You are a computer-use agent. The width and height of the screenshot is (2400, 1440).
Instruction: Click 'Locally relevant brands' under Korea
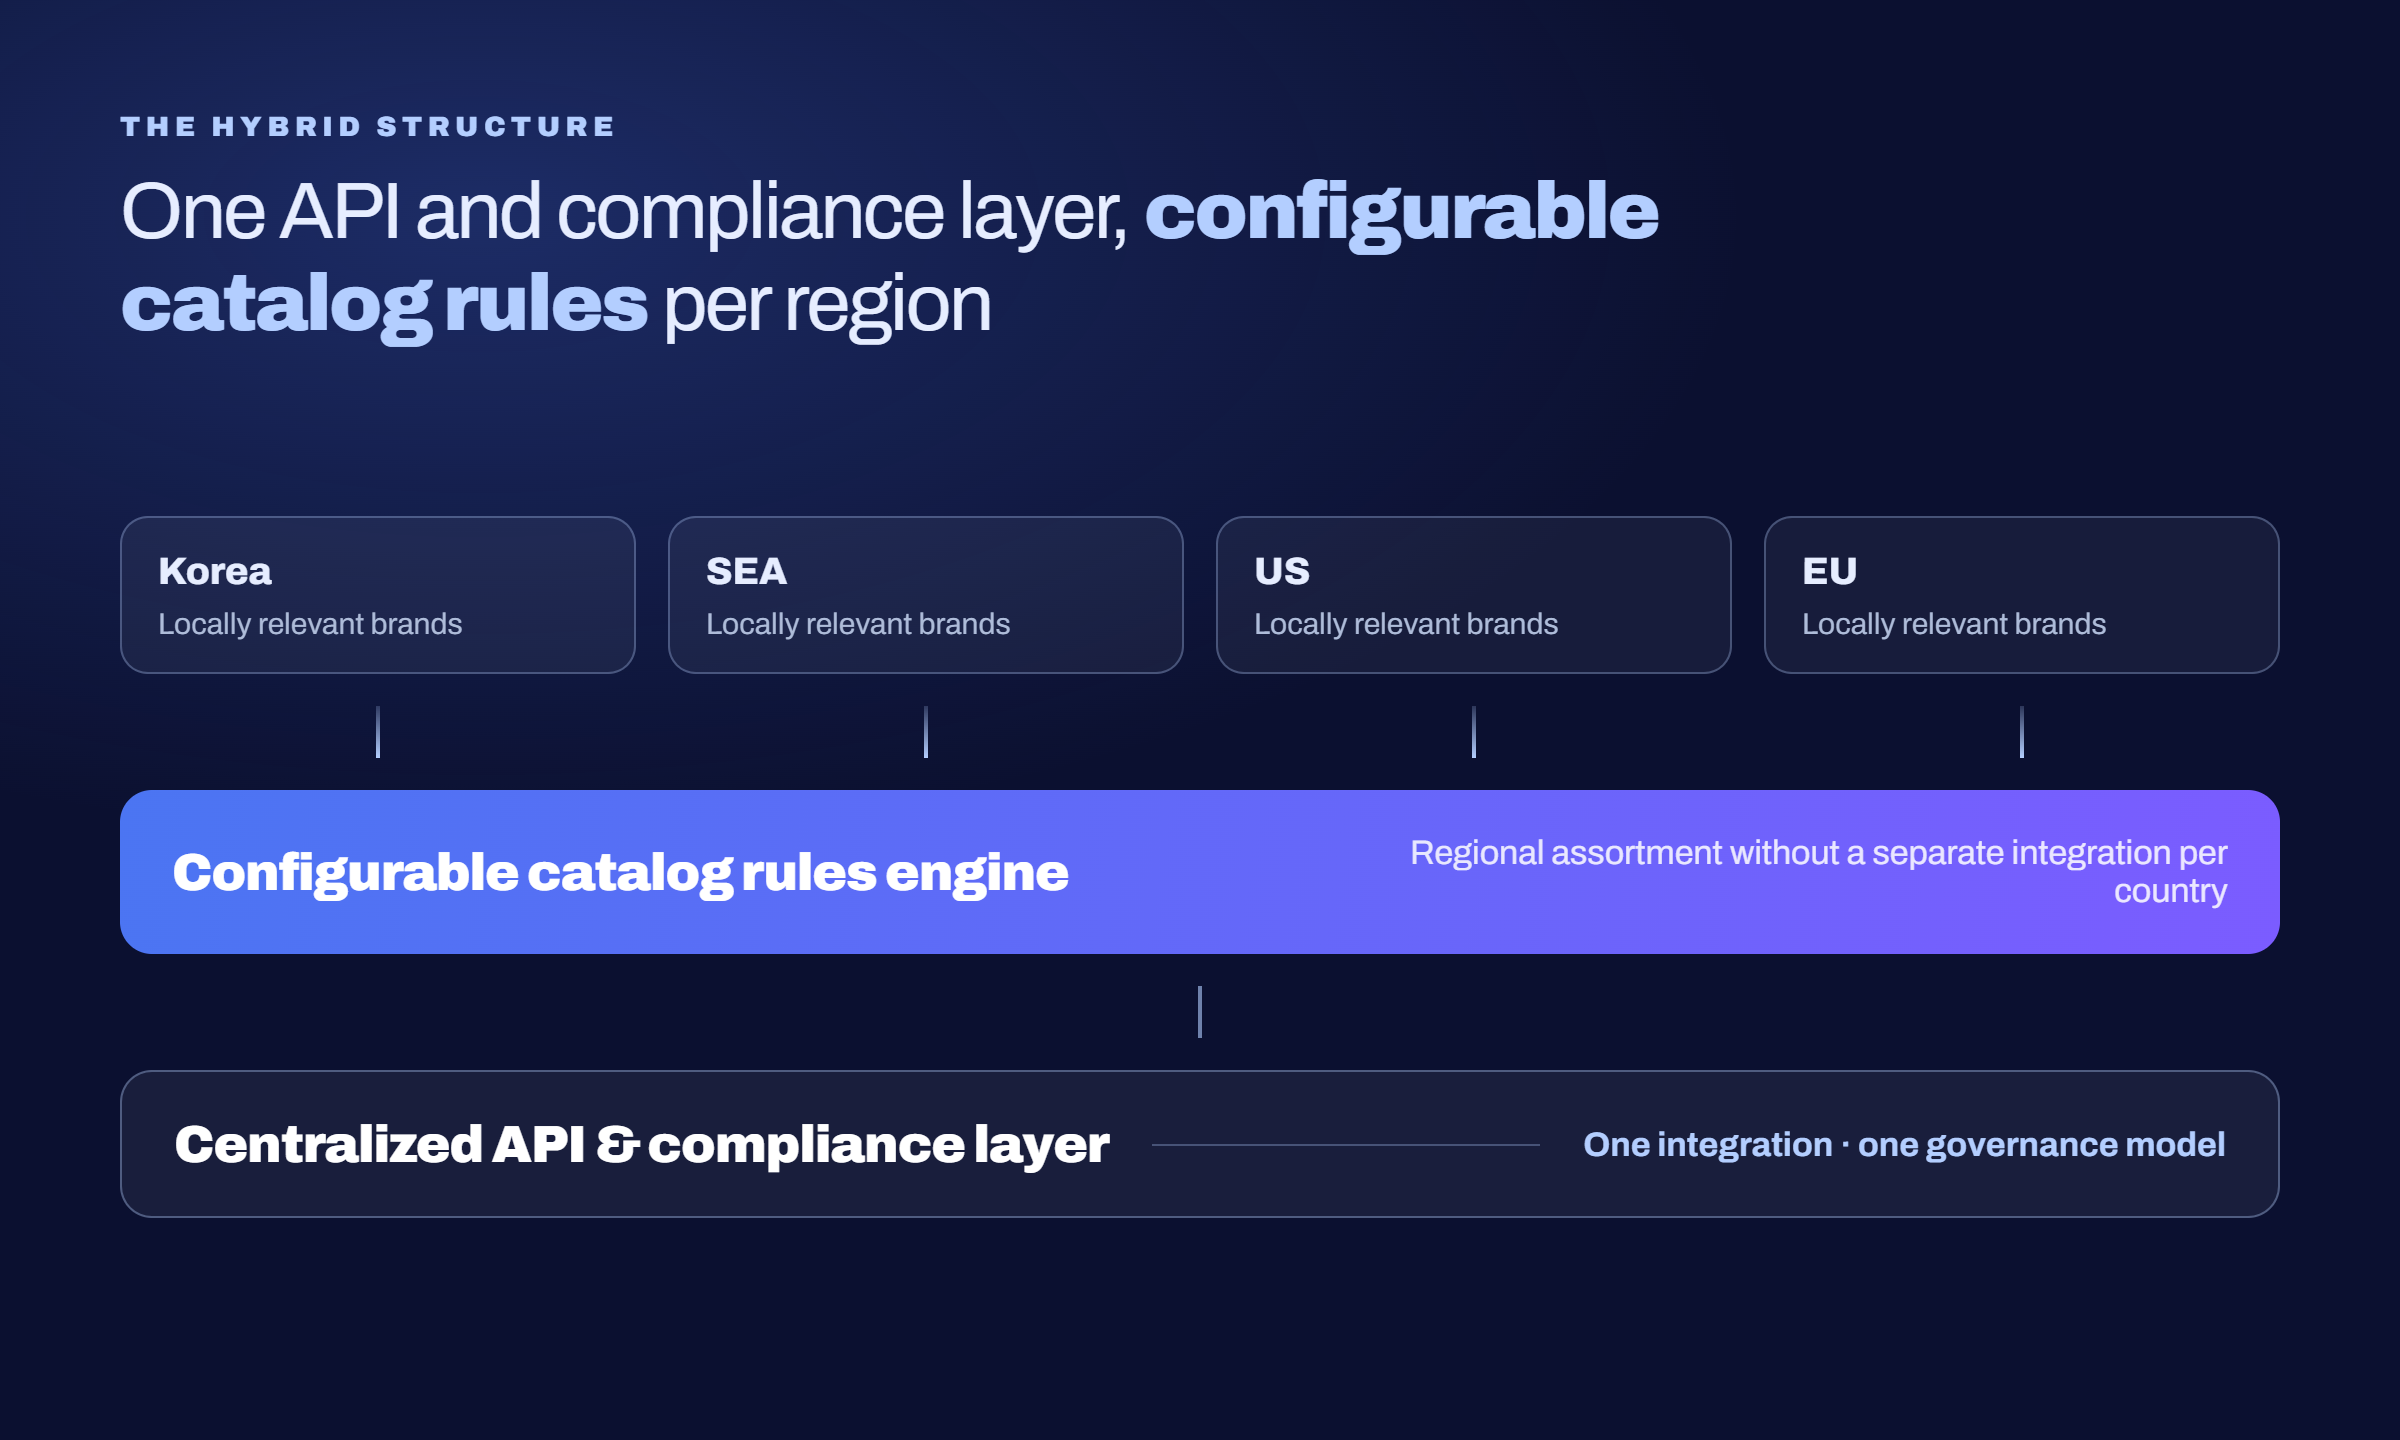(310, 624)
